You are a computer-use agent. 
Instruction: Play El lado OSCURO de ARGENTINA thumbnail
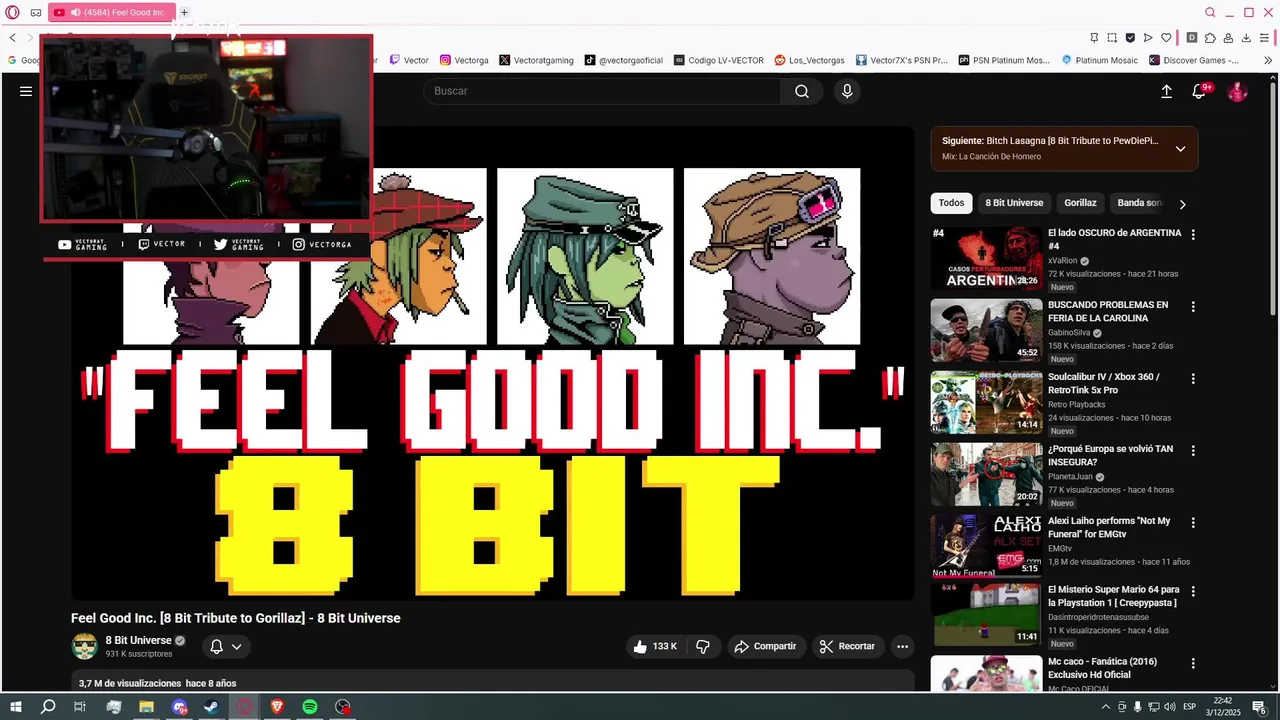click(x=986, y=258)
